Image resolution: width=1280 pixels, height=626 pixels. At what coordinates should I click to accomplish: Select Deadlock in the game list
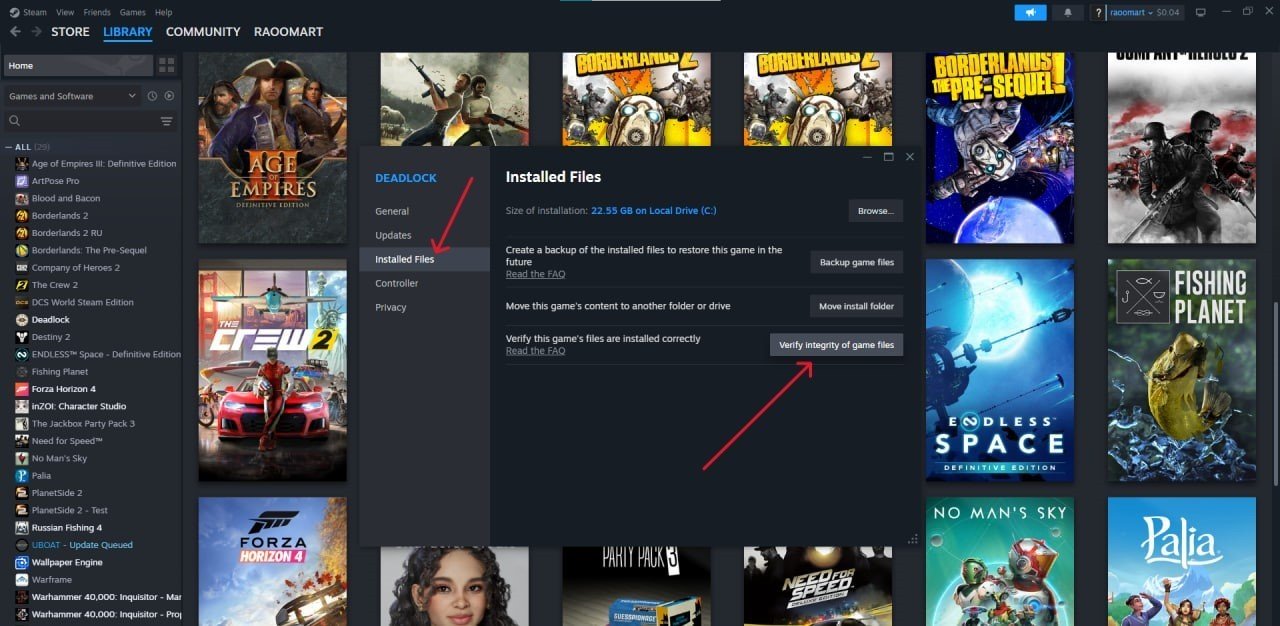pyautogui.click(x=51, y=320)
